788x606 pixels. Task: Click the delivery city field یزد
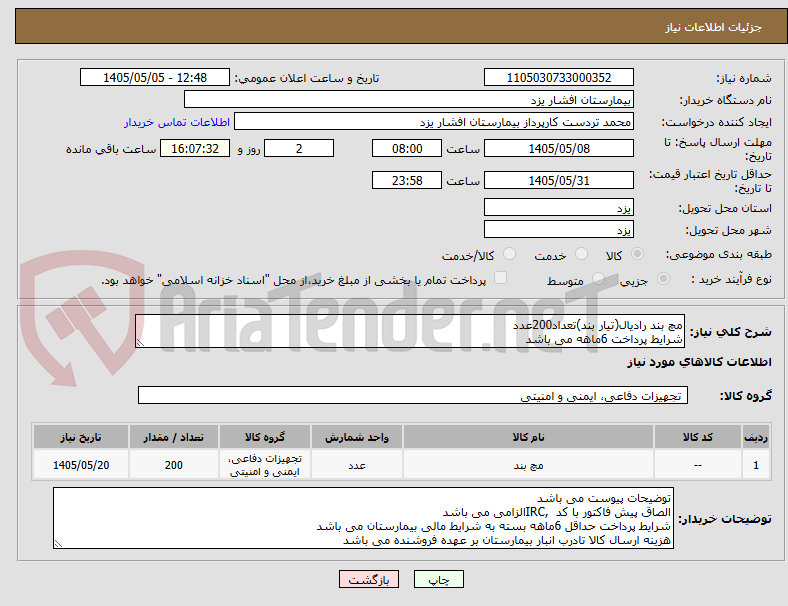559,230
